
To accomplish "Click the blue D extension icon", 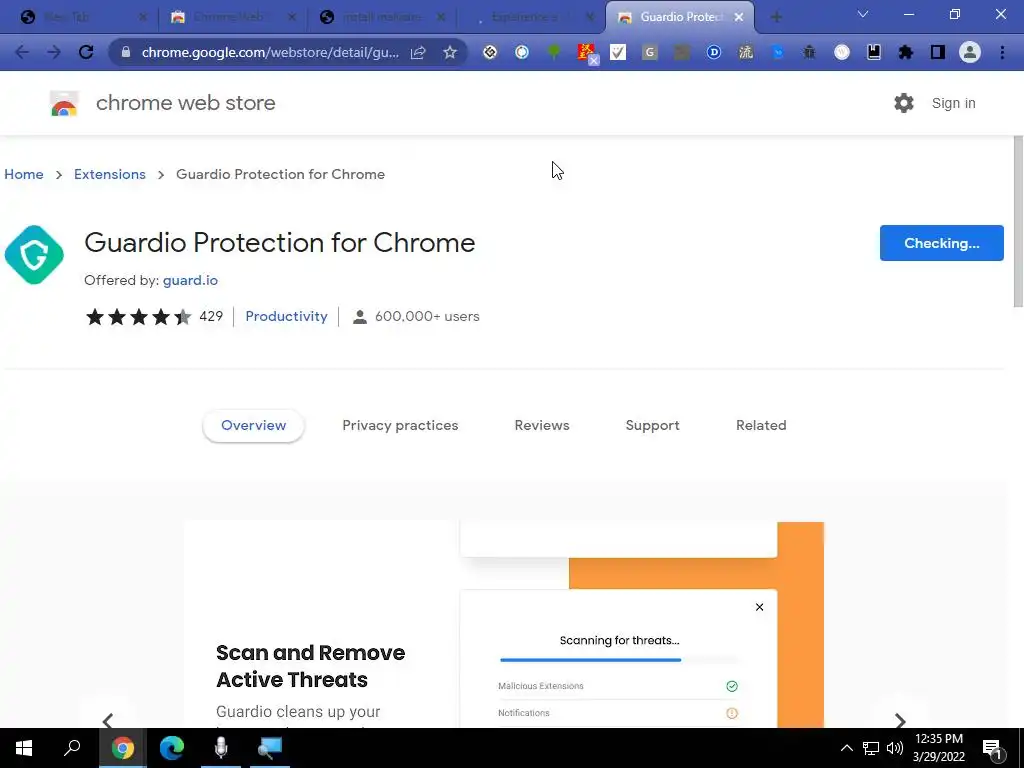I will coord(714,52).
